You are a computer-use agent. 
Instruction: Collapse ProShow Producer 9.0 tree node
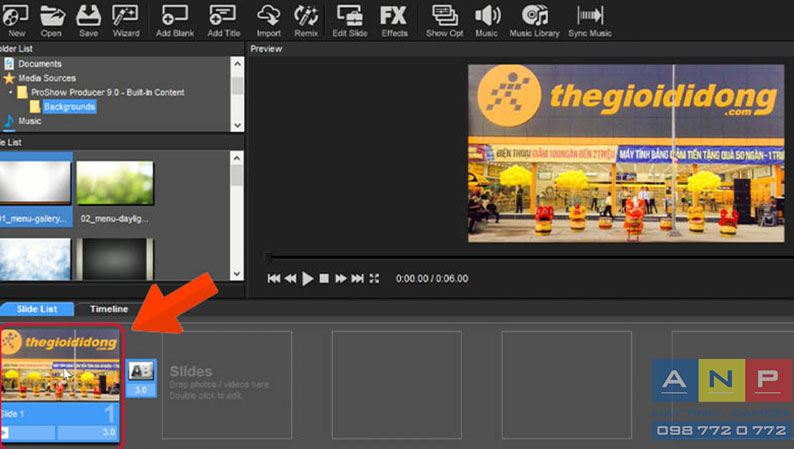pyautogui.click(x=11, y=93)
